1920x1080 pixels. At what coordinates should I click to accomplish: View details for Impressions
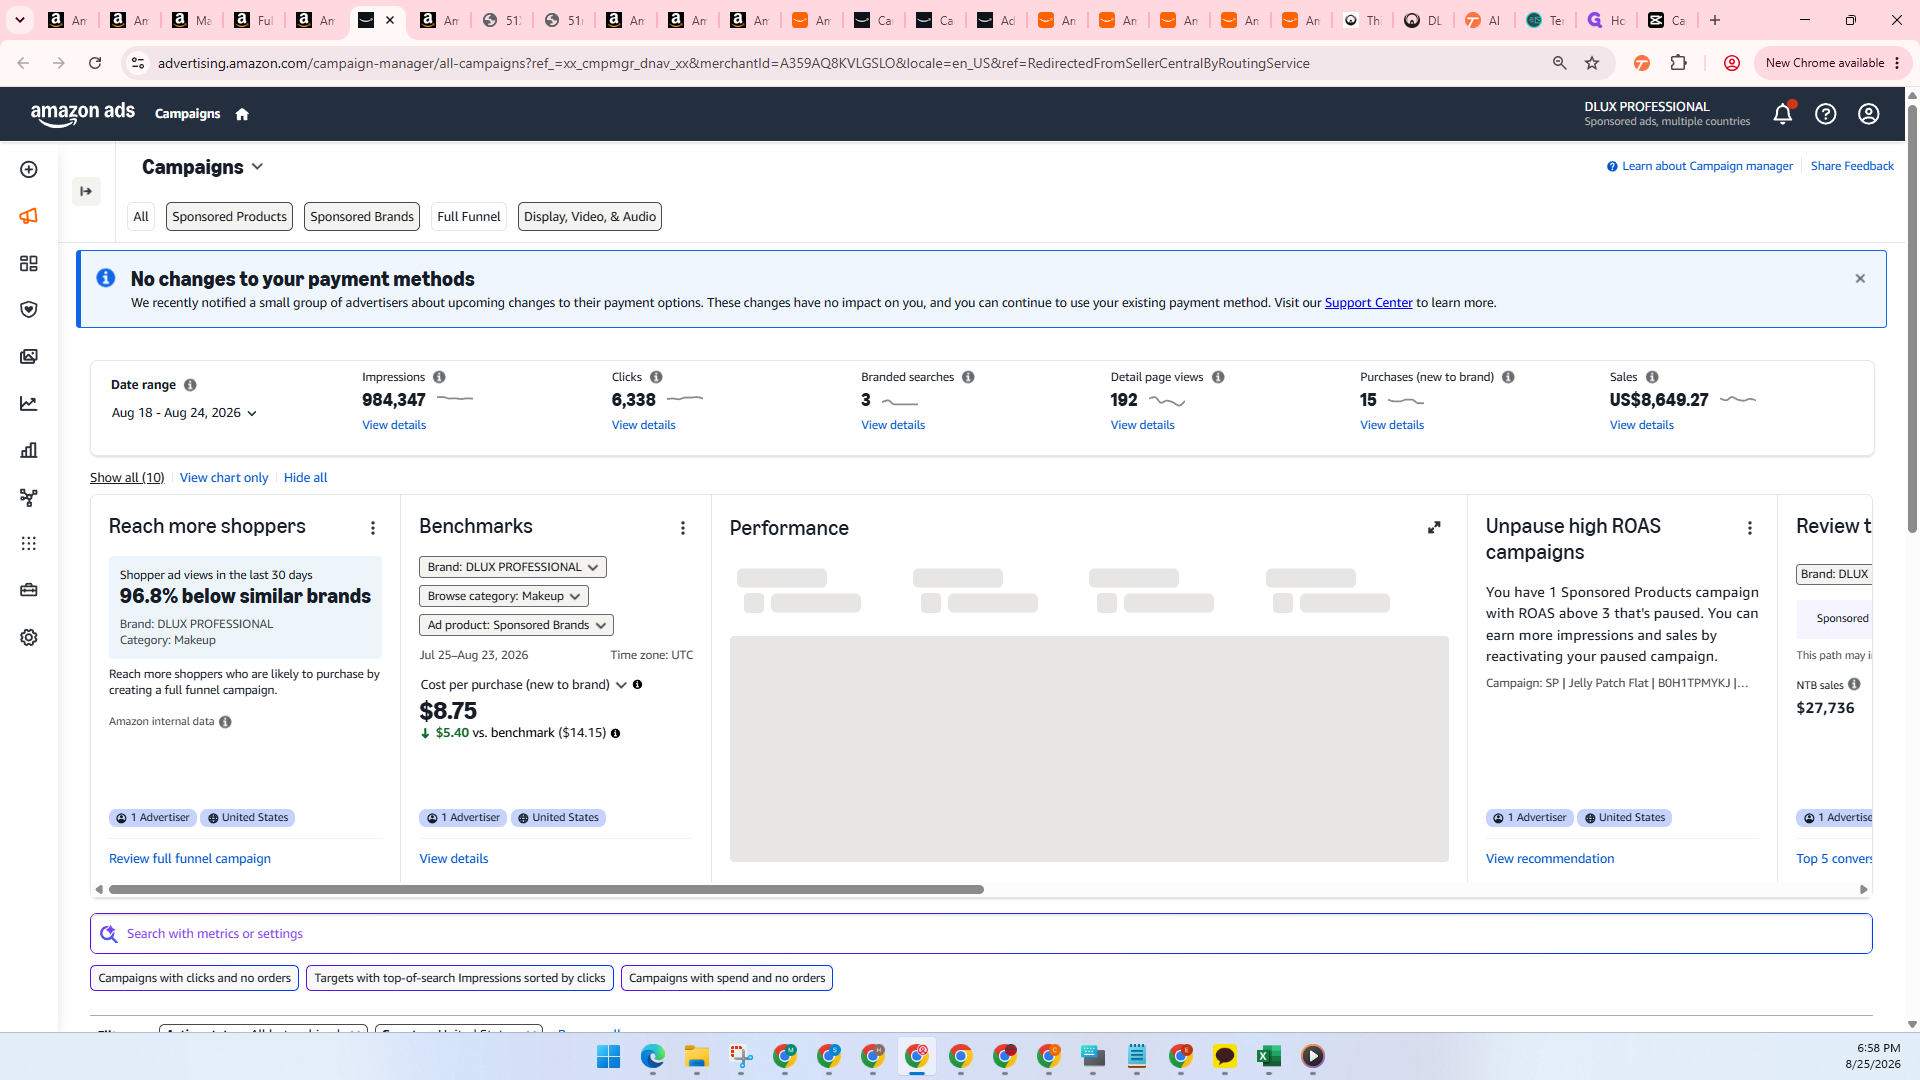tap(394, 425)
